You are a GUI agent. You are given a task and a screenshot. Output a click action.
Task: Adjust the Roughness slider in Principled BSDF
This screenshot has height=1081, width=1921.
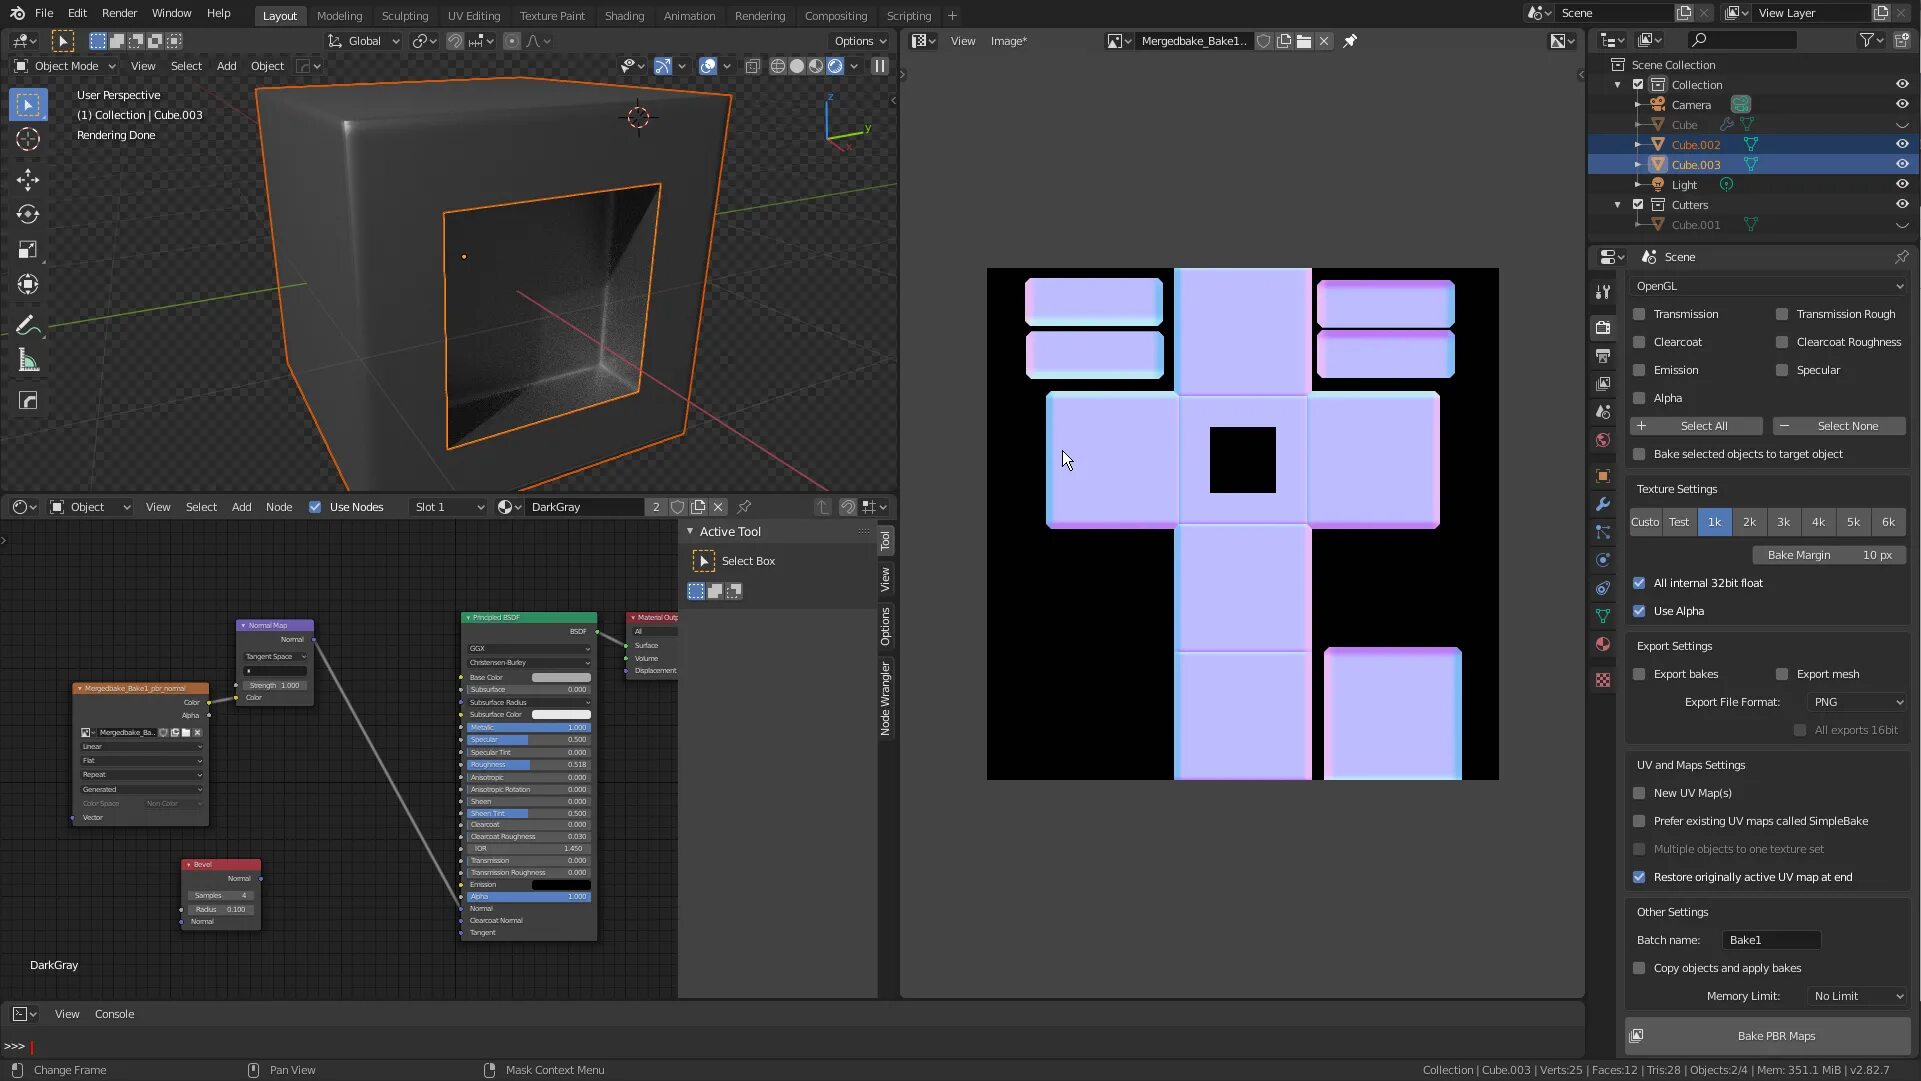528,765
